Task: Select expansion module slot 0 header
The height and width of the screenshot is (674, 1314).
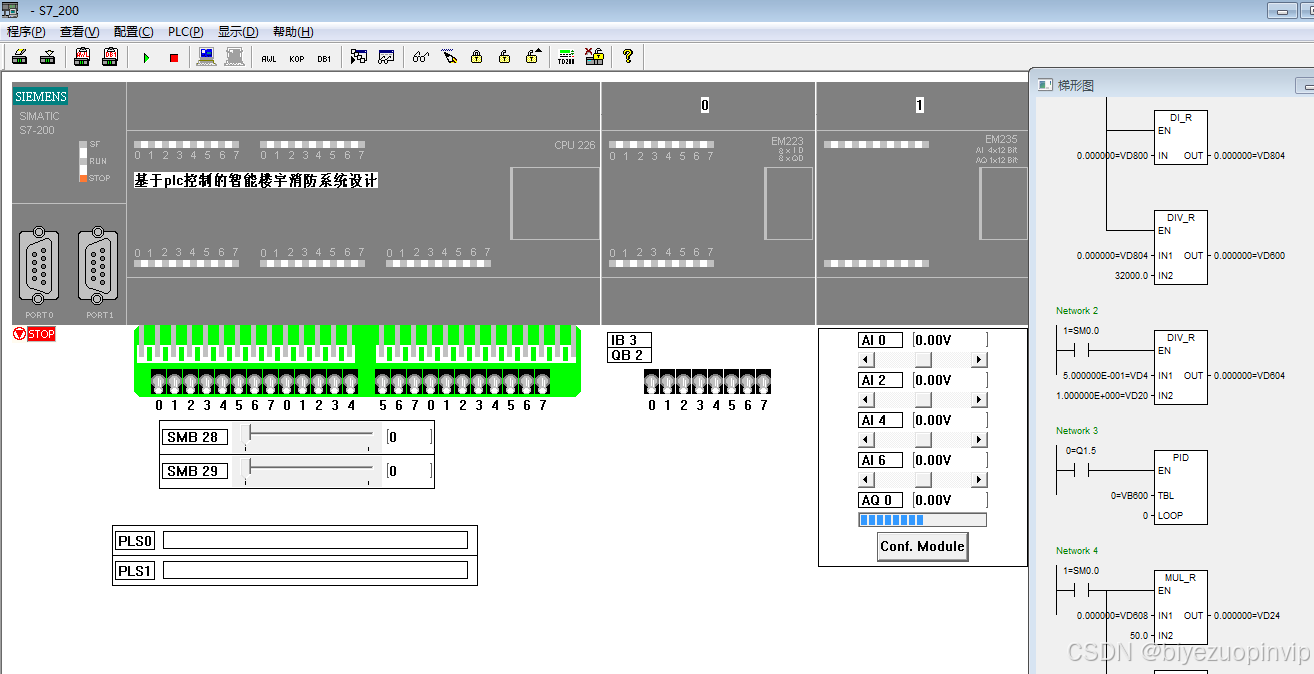Action: (704, 105)
